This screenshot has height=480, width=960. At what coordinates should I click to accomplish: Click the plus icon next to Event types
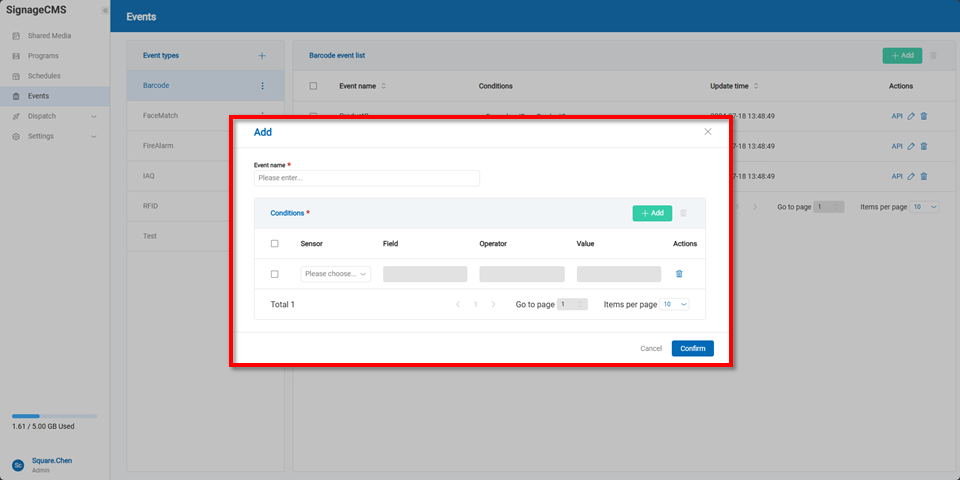tap(262, 56)
